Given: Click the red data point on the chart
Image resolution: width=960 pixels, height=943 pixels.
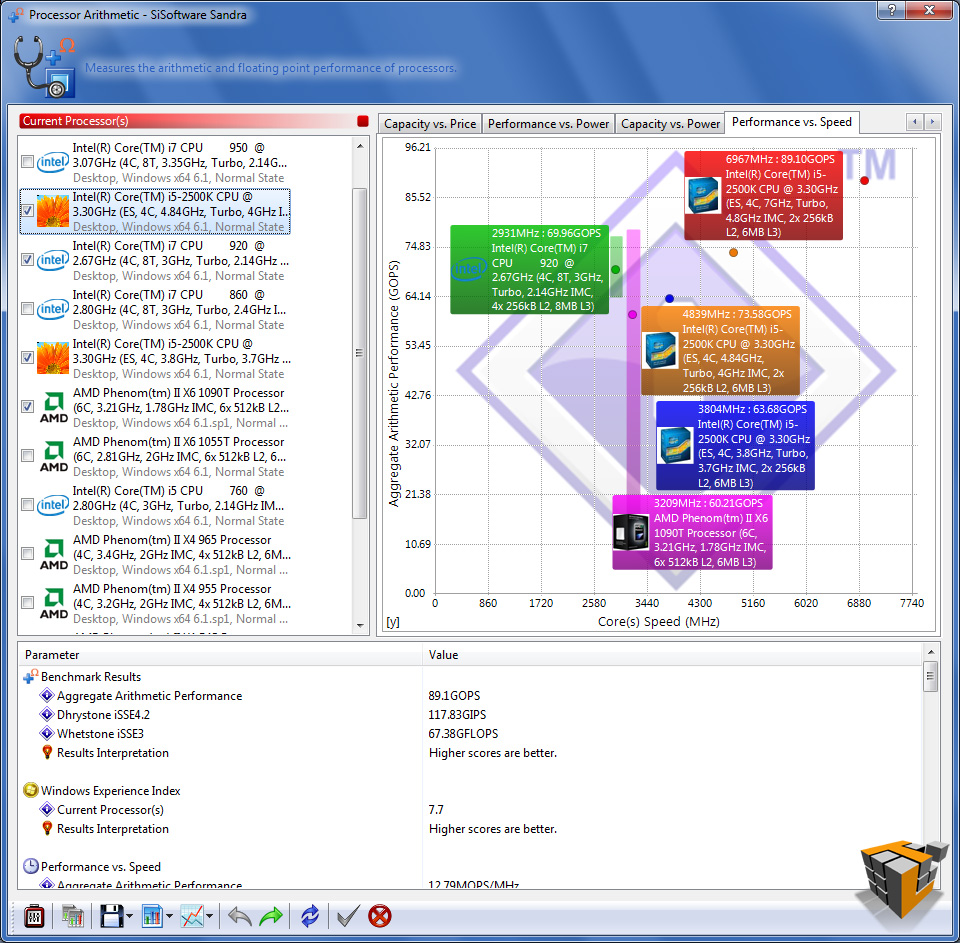Looking at the screenshot, I should (864, 181).
